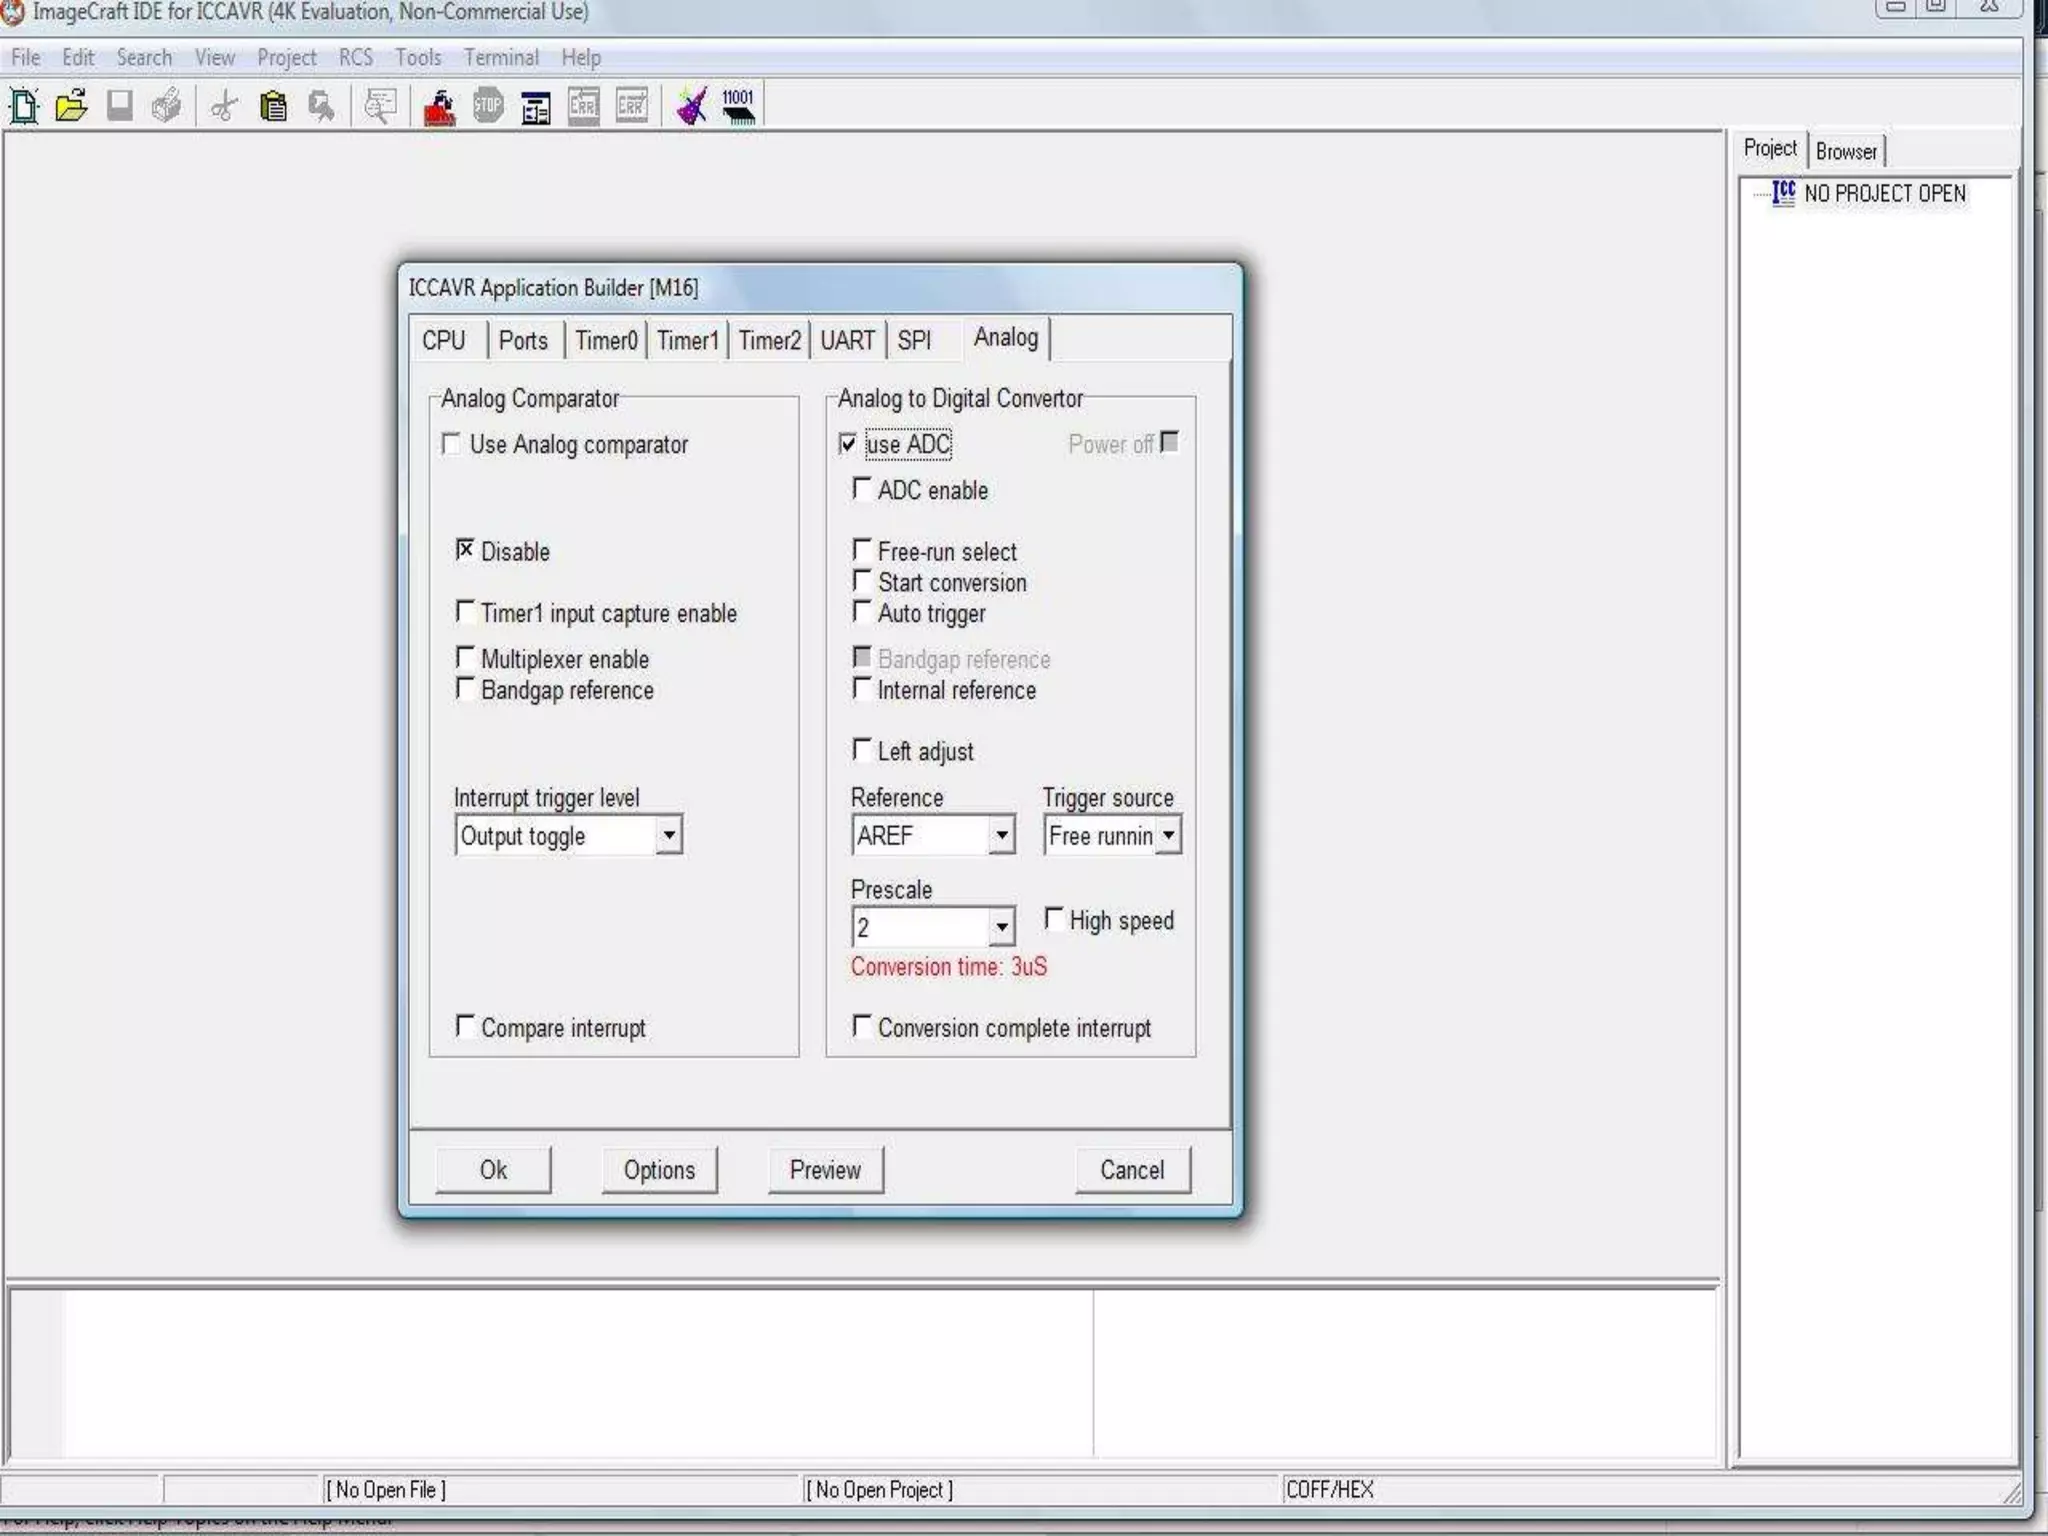Open the Project menu
The width and height of the screenshot is (2048, 1536).
287,57
